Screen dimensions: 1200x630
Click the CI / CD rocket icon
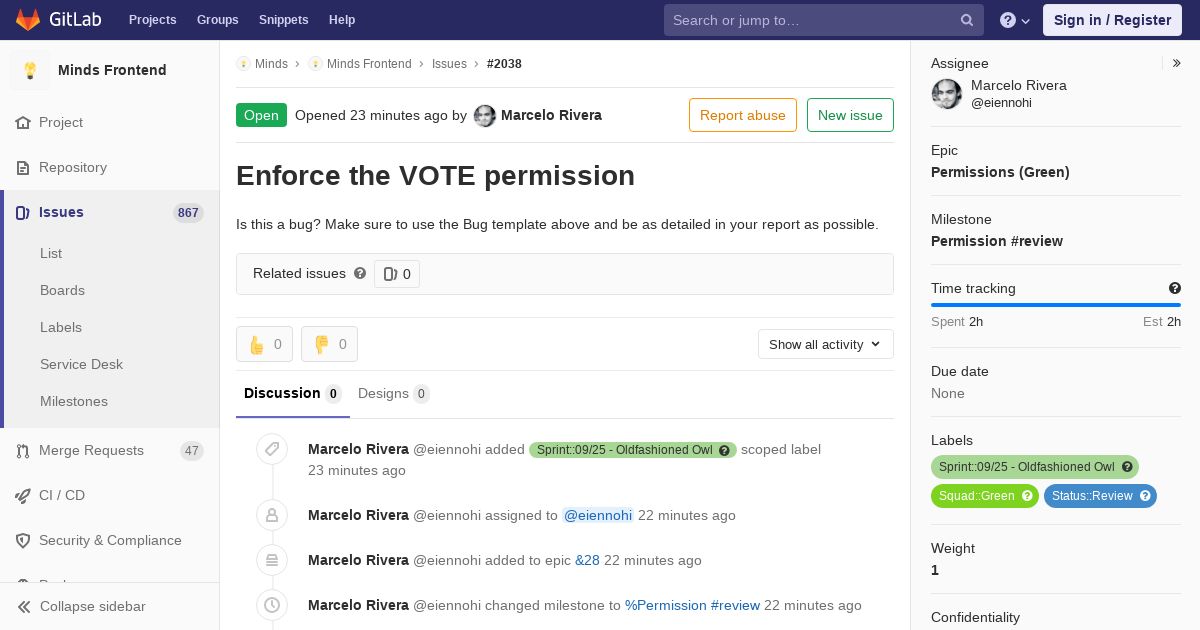tap(23, 495)
